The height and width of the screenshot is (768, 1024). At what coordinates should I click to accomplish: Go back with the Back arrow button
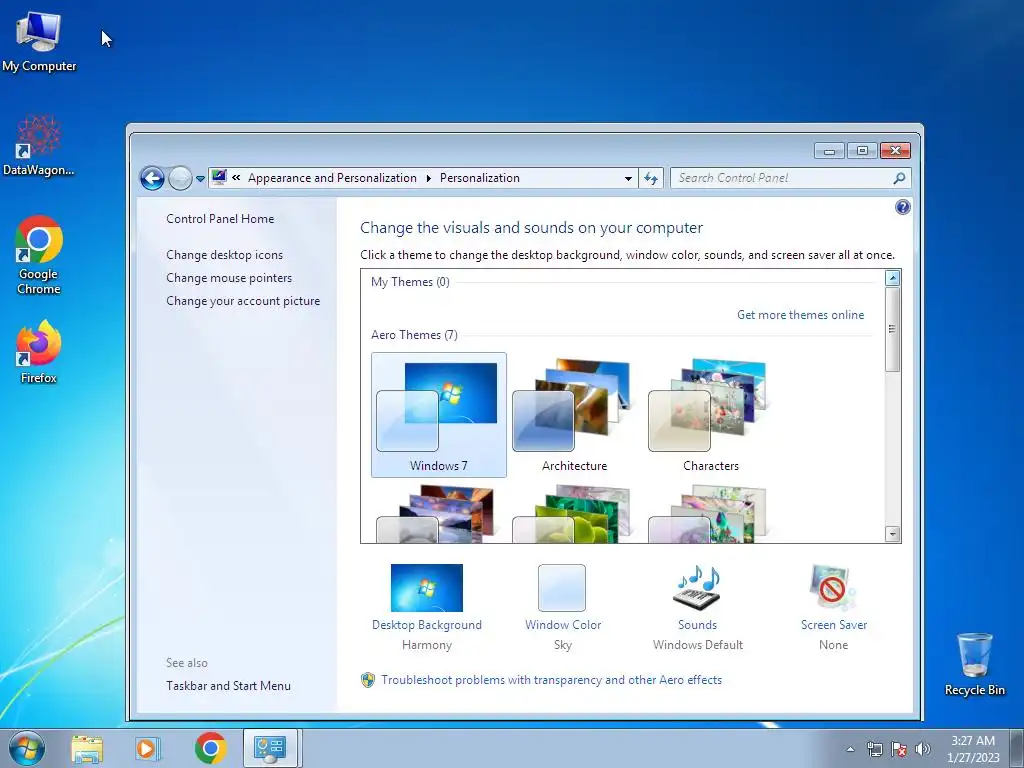coord(152,178)
